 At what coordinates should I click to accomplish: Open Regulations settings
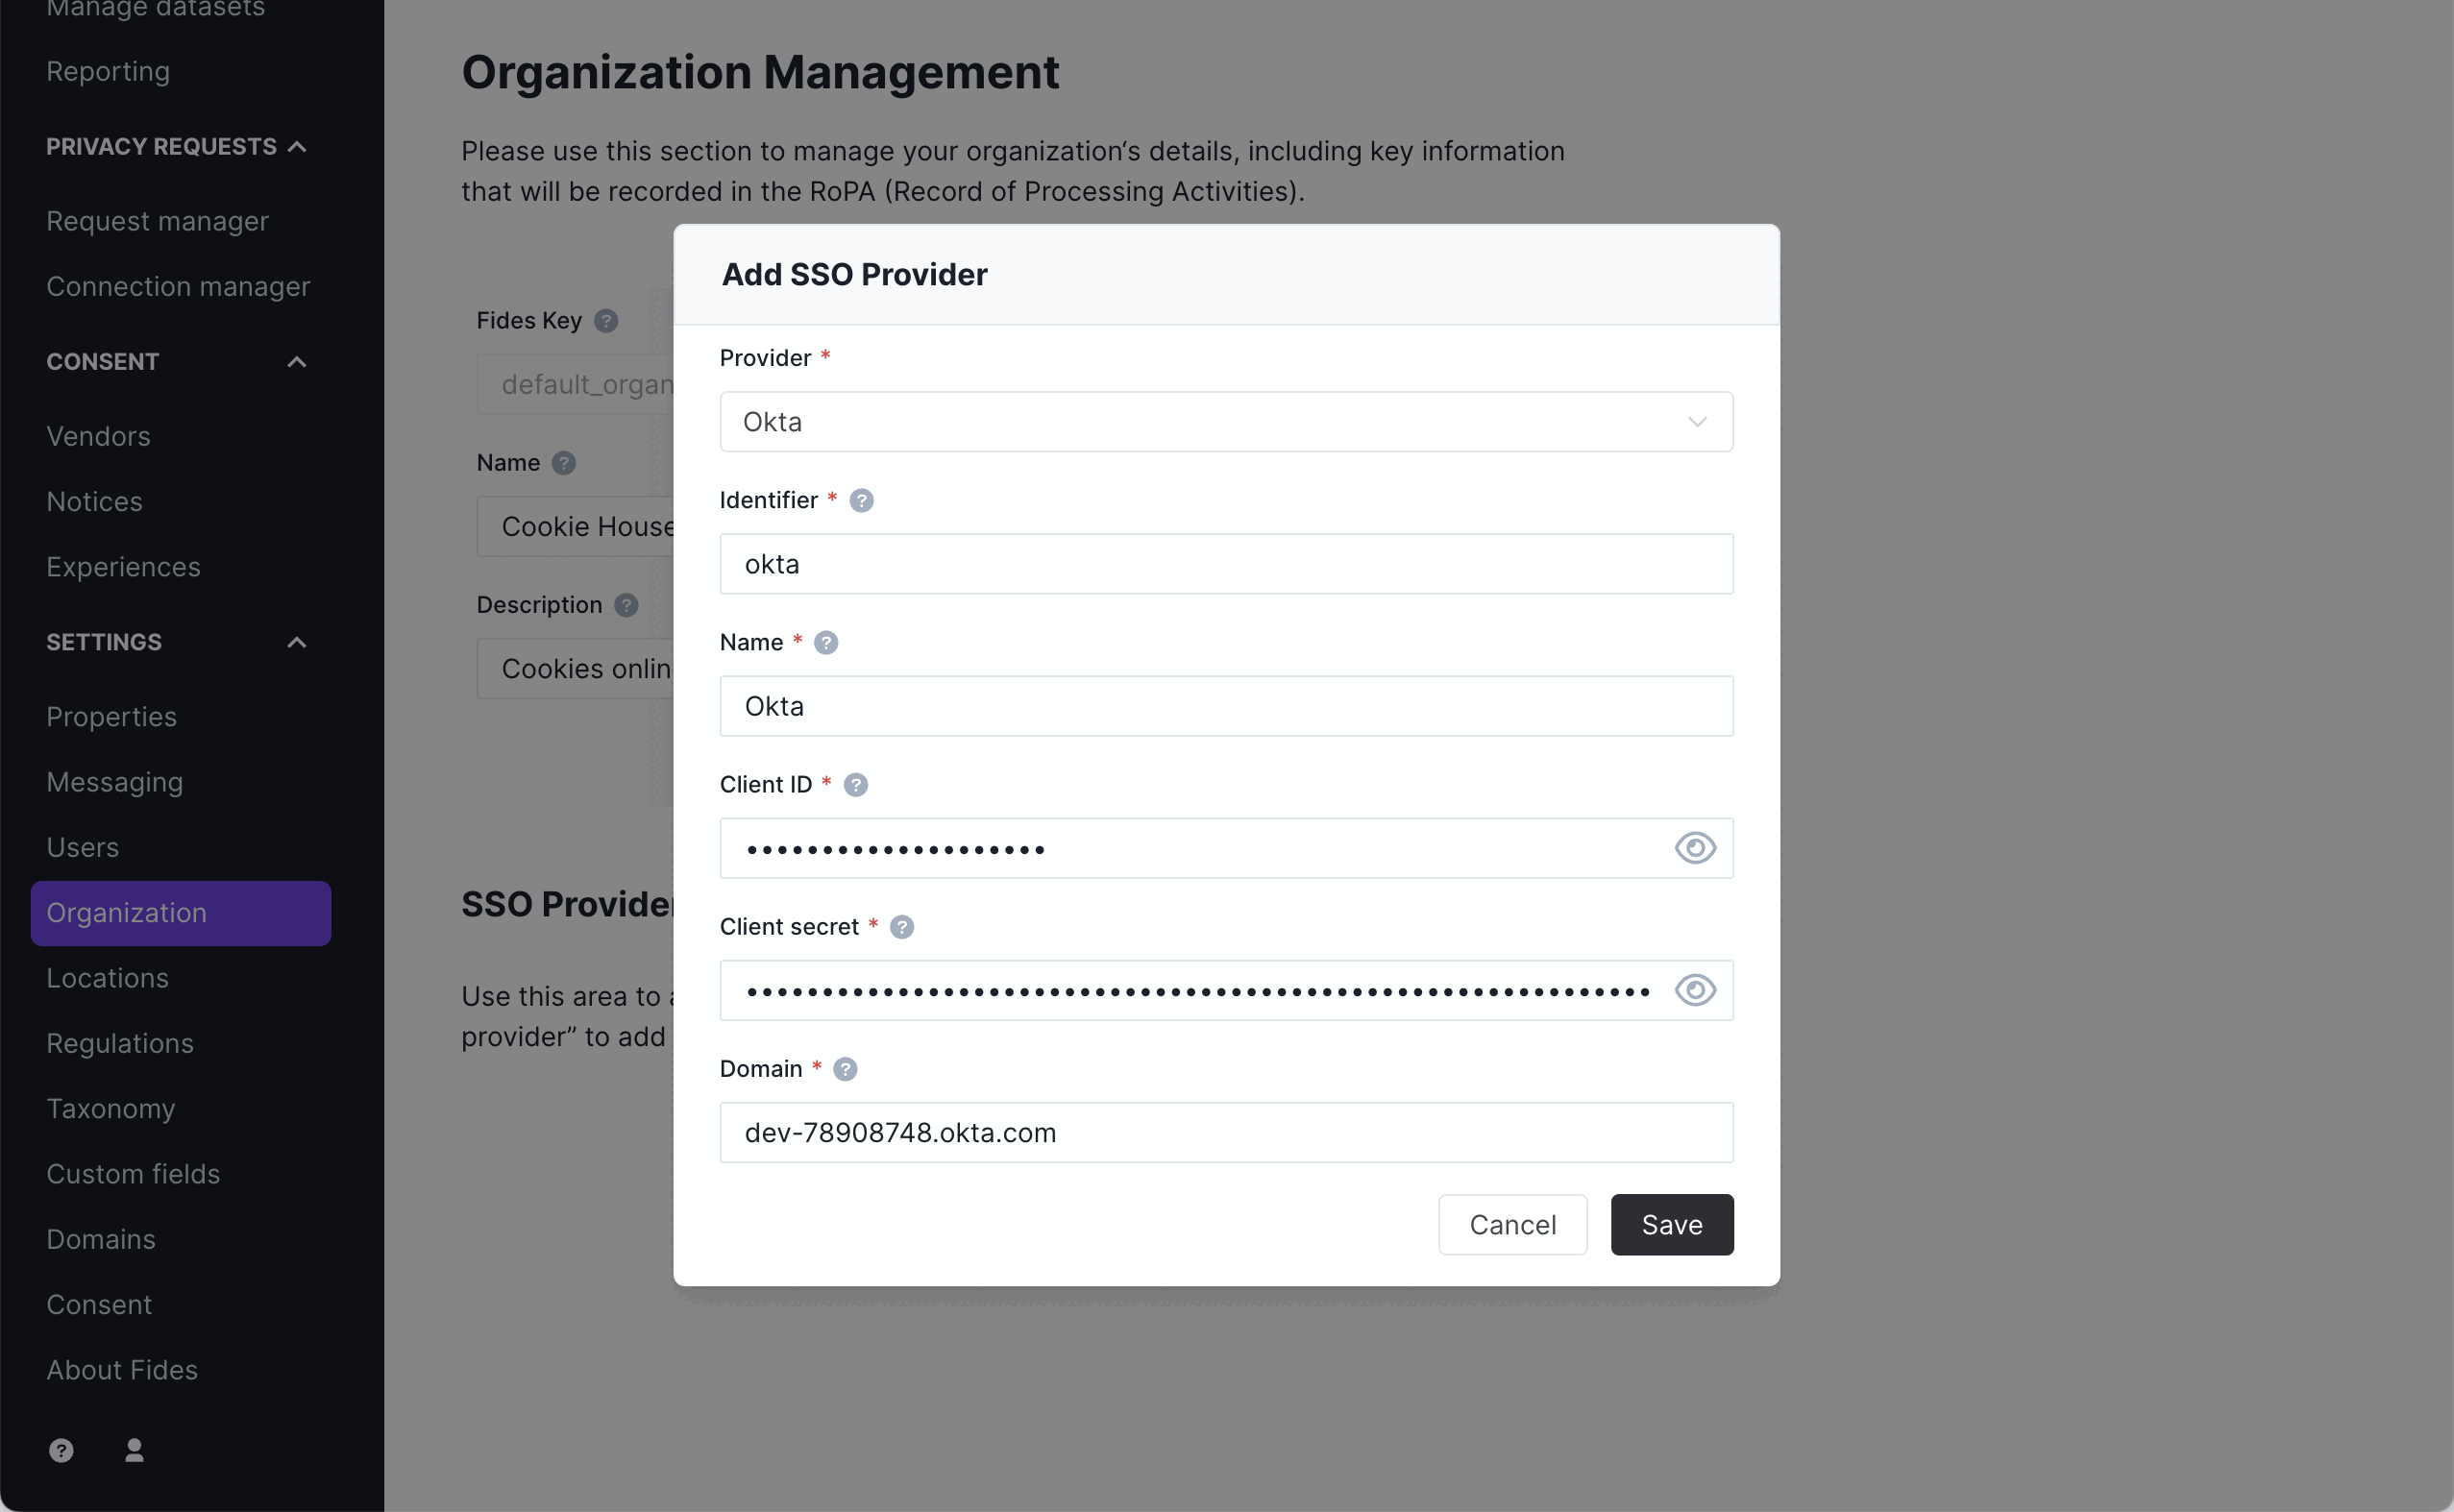[x=120, y=1043]
